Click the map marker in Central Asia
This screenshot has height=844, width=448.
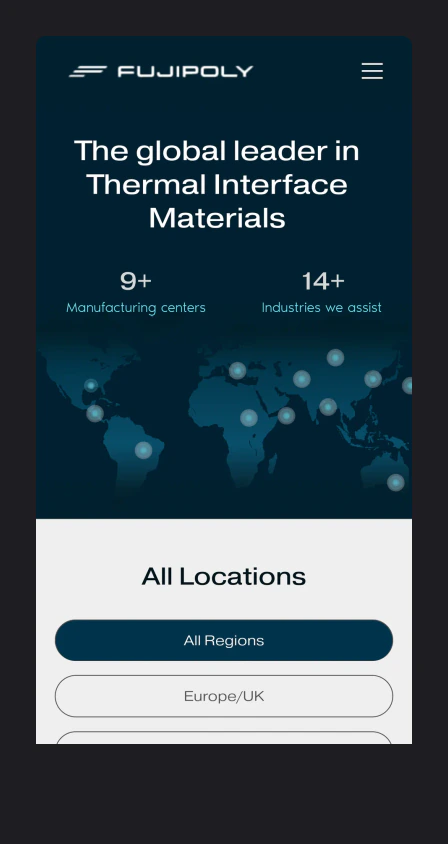[x=302, y=379]
